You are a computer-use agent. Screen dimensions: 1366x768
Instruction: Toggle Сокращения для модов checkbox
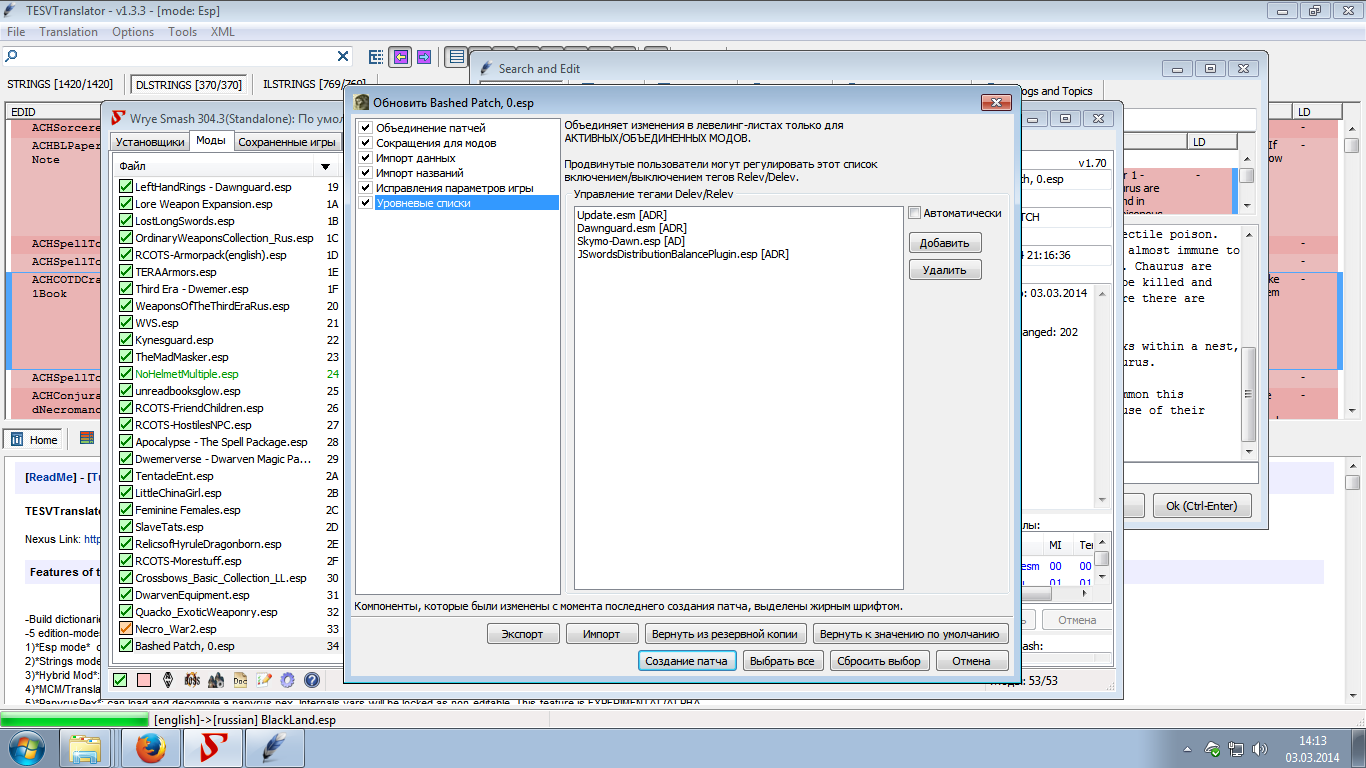pyautogui.click(x=365, y=143)
